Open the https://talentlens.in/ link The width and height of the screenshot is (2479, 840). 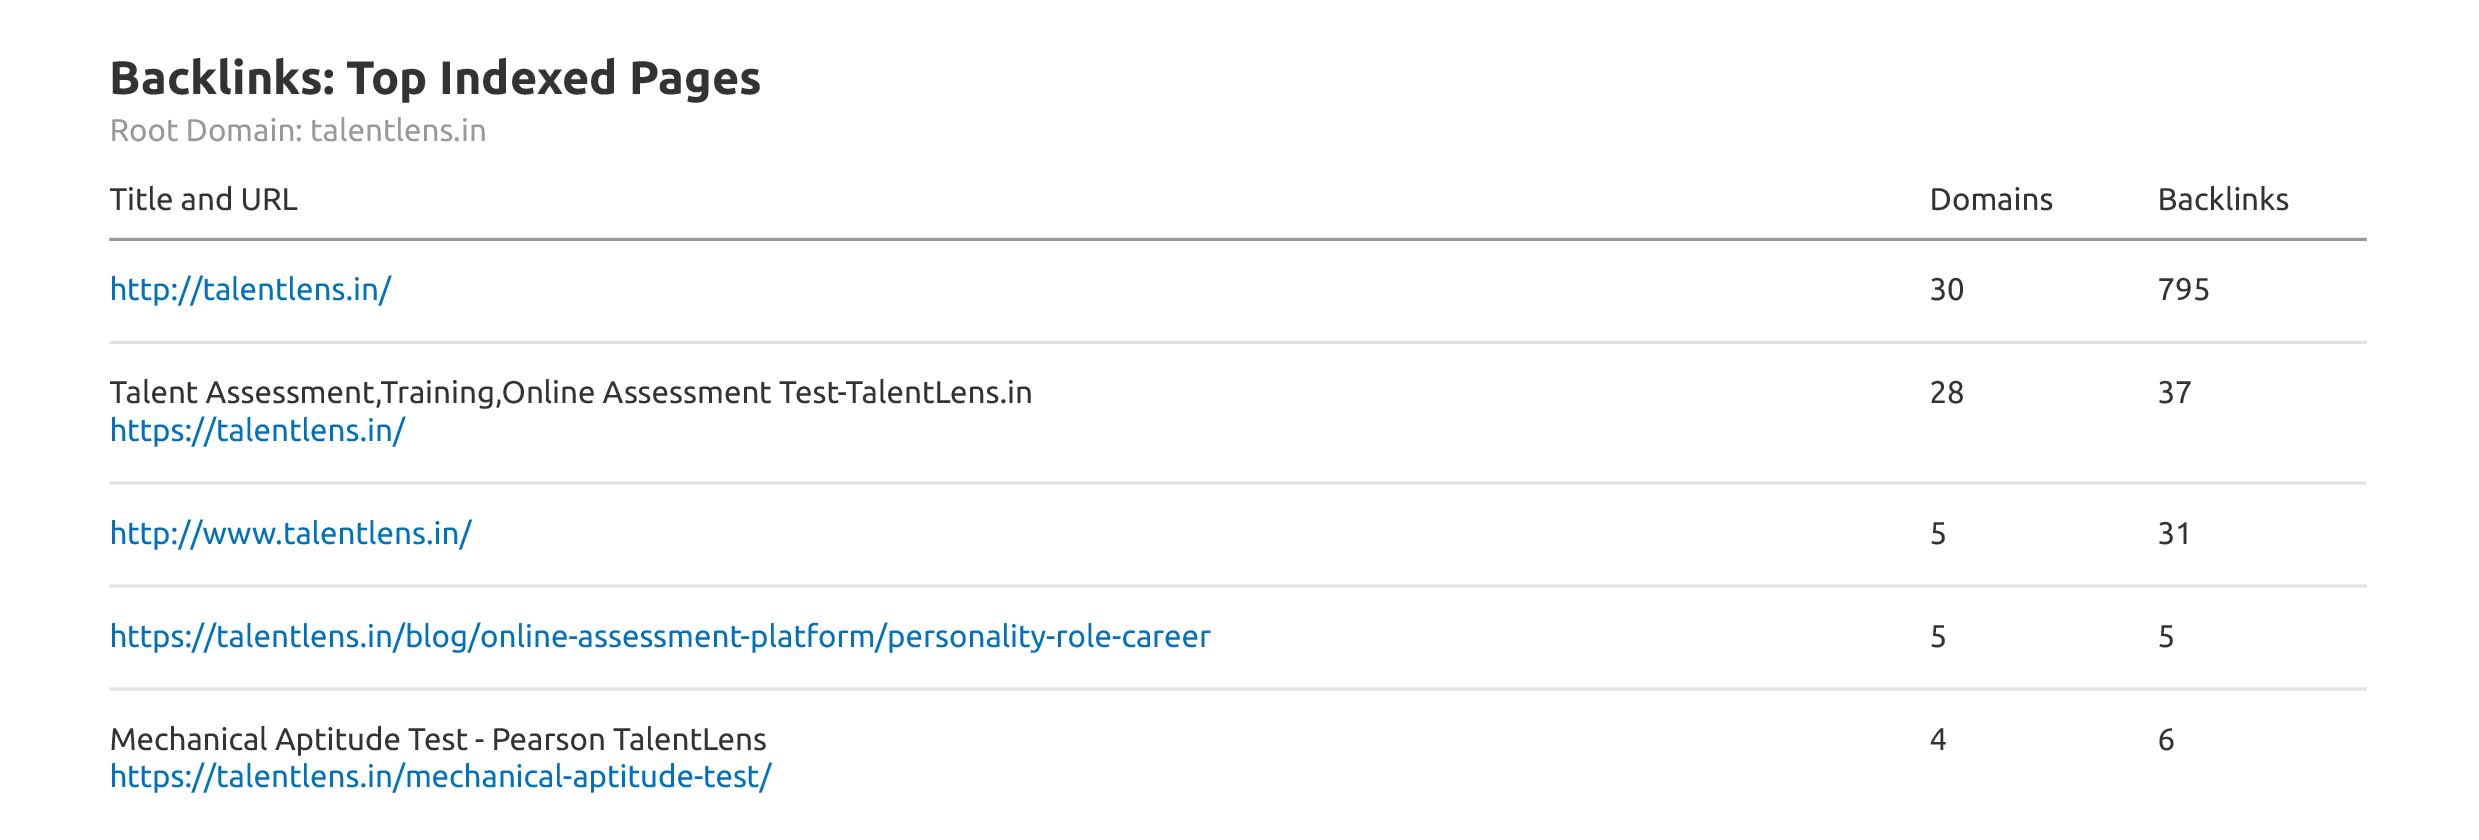click(257, 431)
